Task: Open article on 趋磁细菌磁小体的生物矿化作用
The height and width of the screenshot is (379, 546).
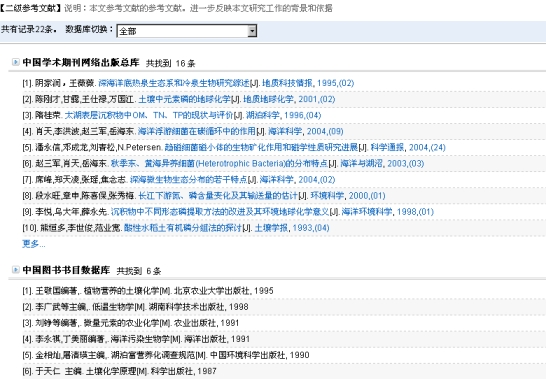Action: coord(261,147)
